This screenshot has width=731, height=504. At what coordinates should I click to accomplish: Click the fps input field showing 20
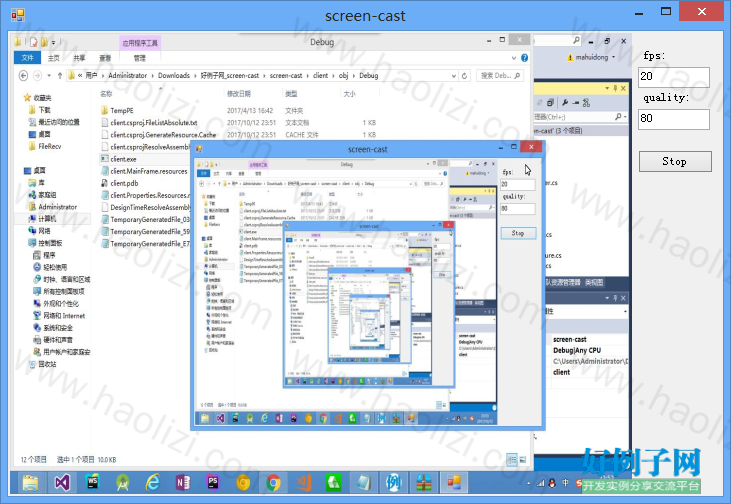click(x=674, y=77)
